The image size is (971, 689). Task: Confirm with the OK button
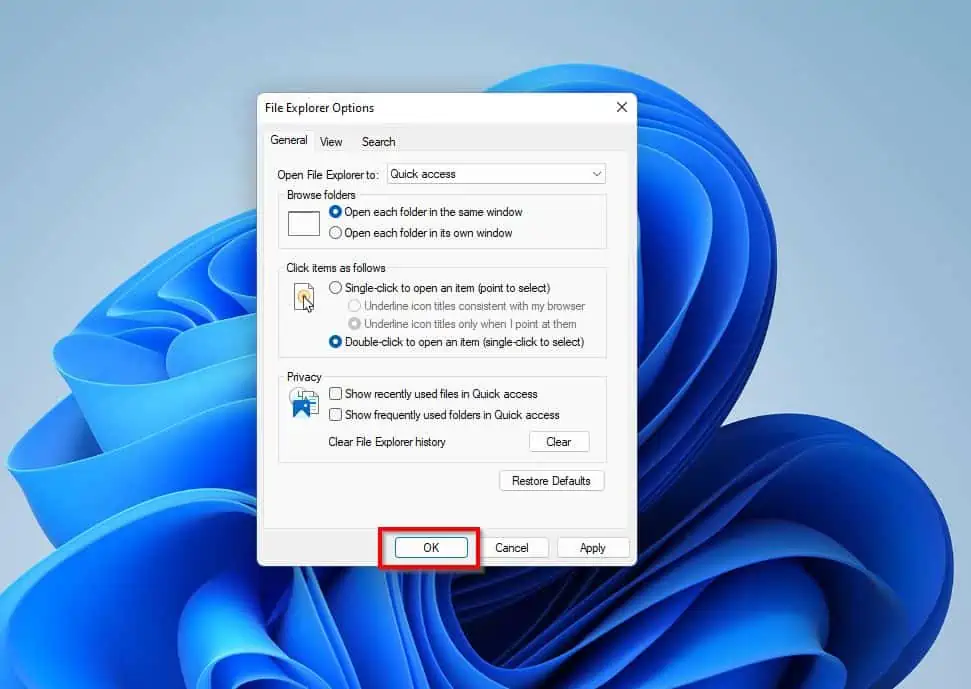pos(431,548)
